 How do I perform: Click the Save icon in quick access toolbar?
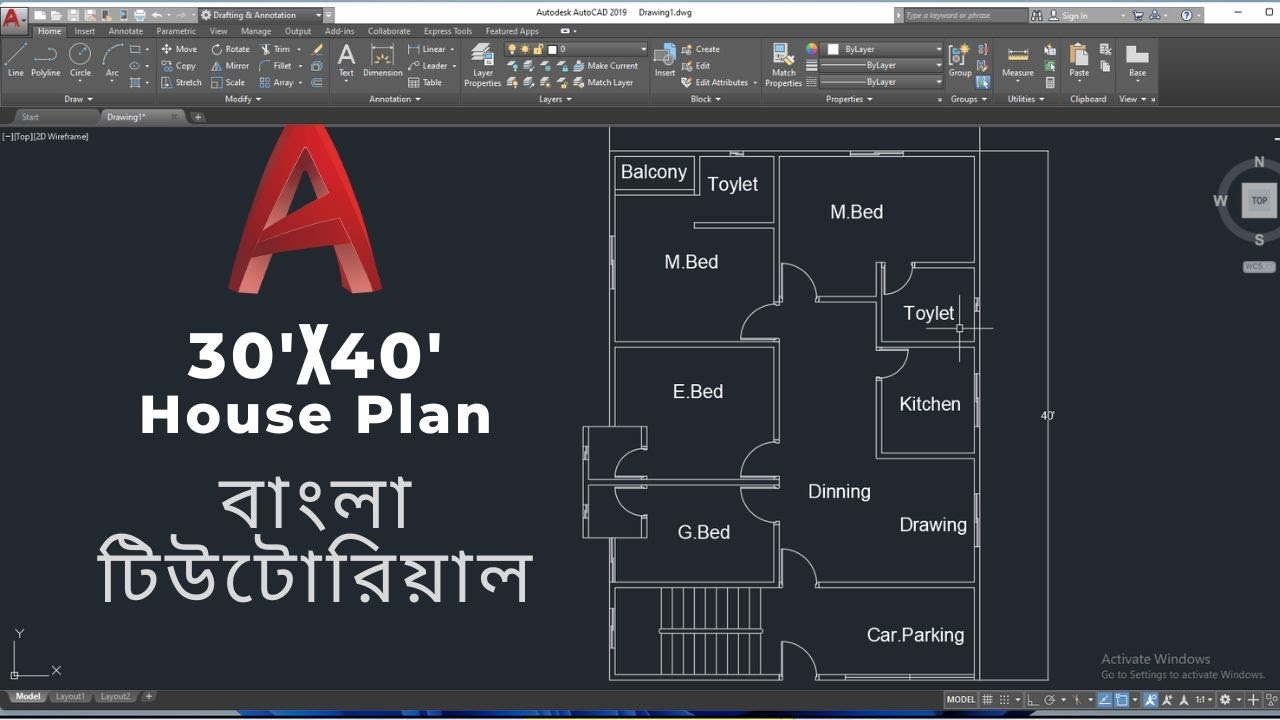73,15
